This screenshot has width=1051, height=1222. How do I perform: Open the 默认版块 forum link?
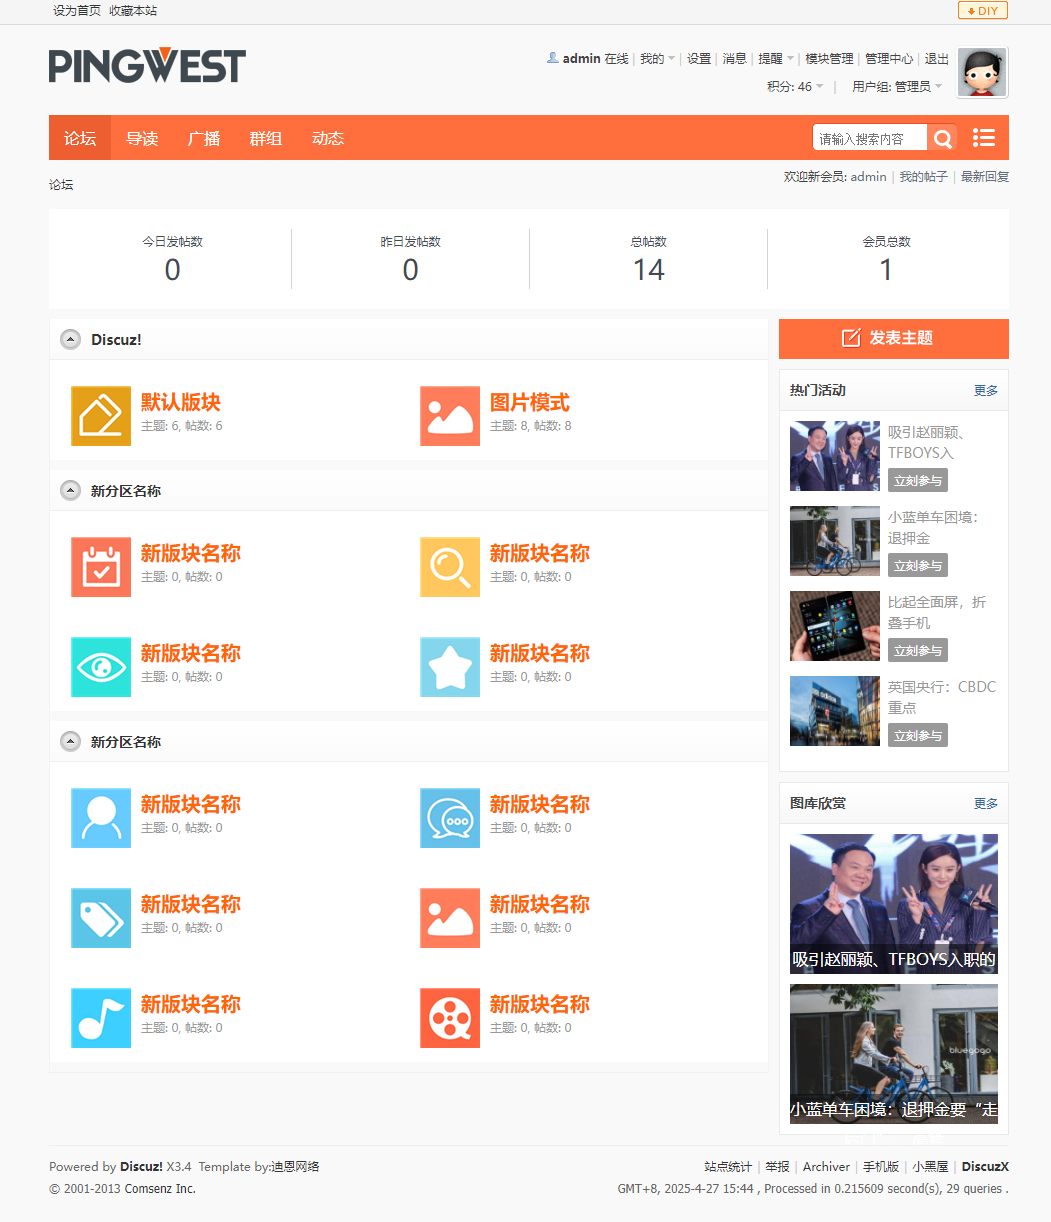181,402
